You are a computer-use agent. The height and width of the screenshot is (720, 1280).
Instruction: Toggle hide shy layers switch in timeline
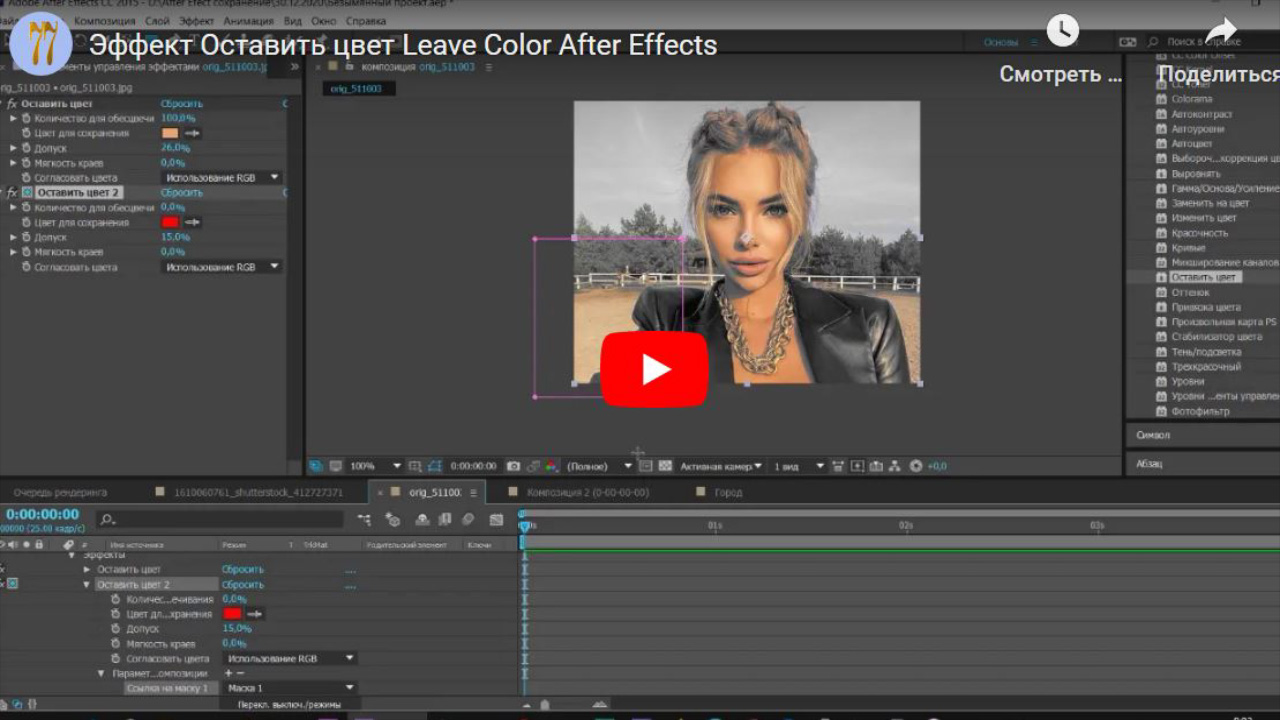422,519
